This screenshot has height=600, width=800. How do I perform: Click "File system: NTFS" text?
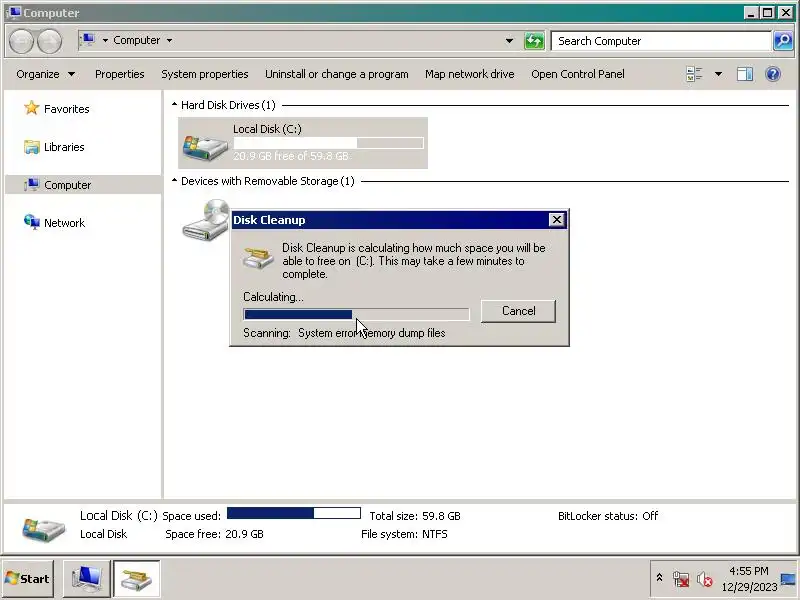click(404, 534)
